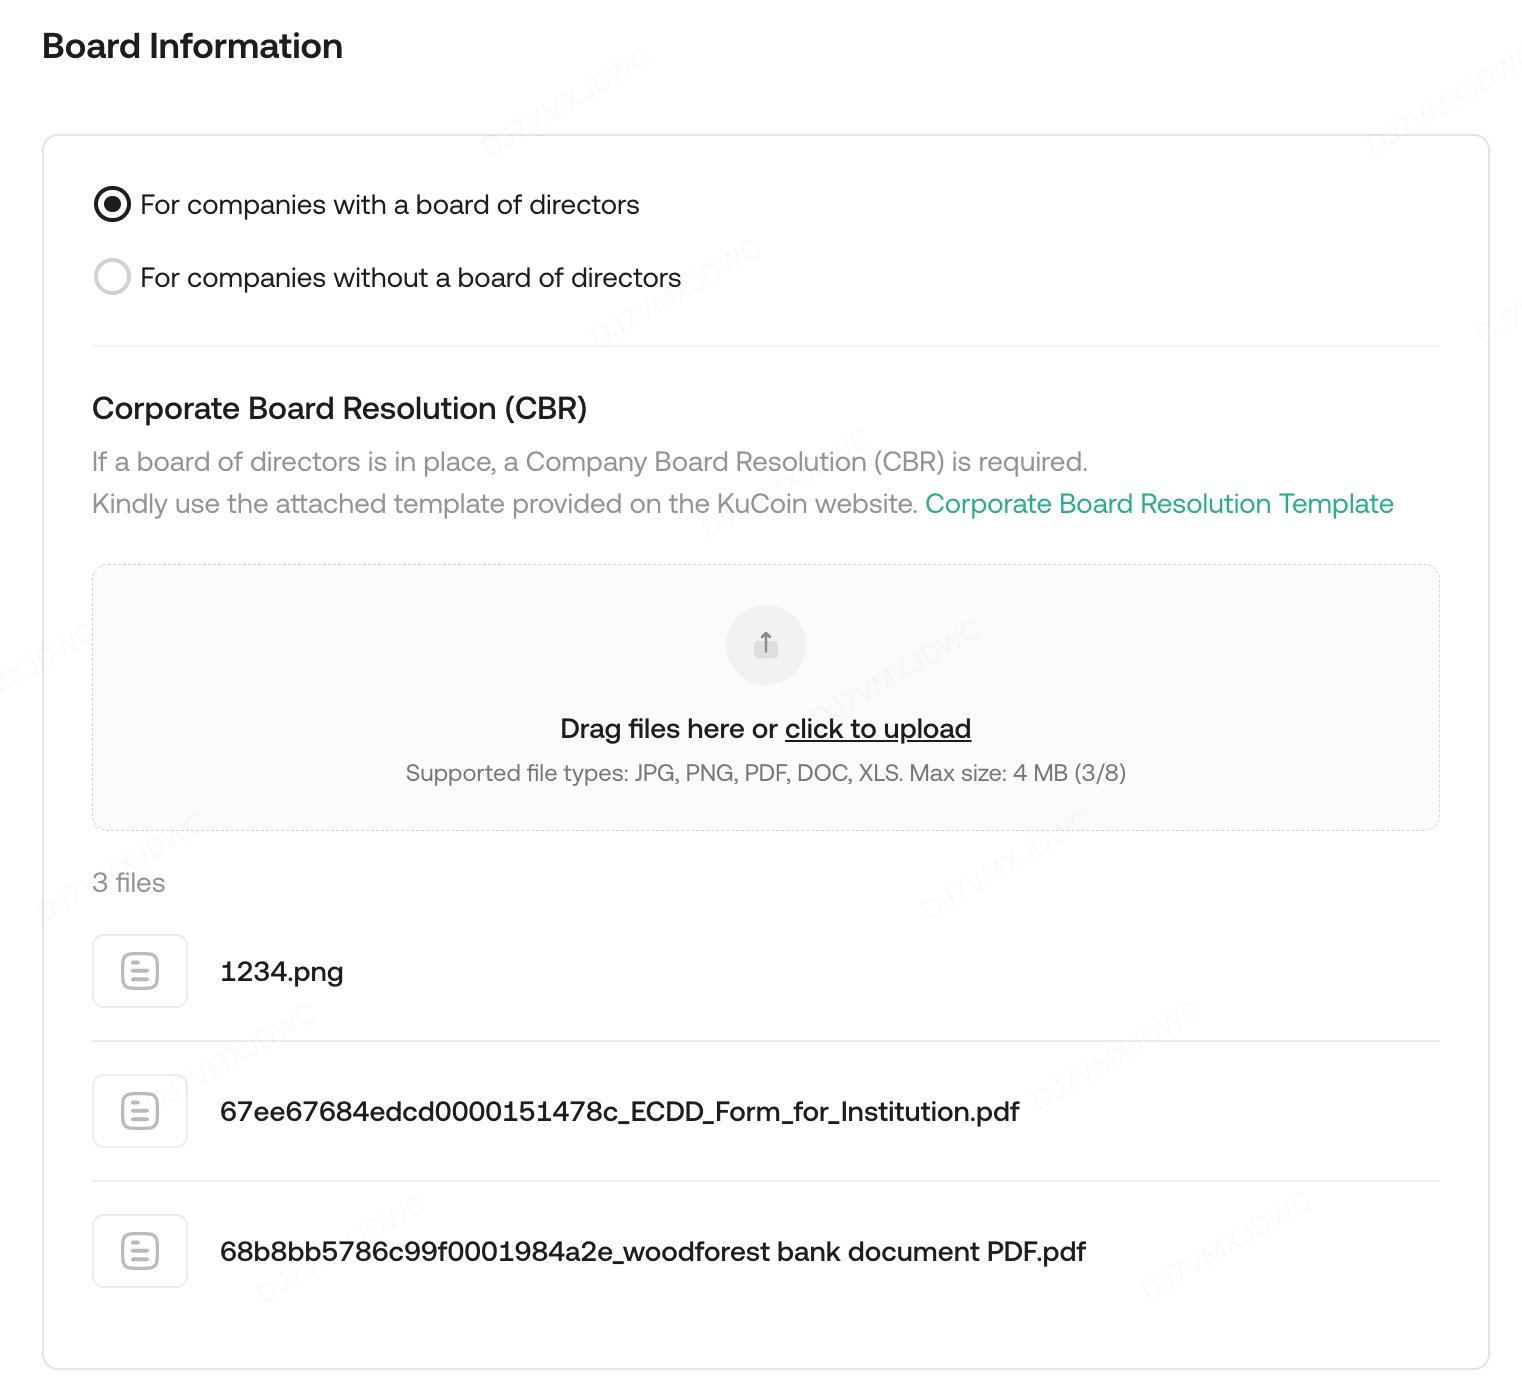Open the woodforest bank document PDF.pdf file
1522x1378 pixels.
652,1252
